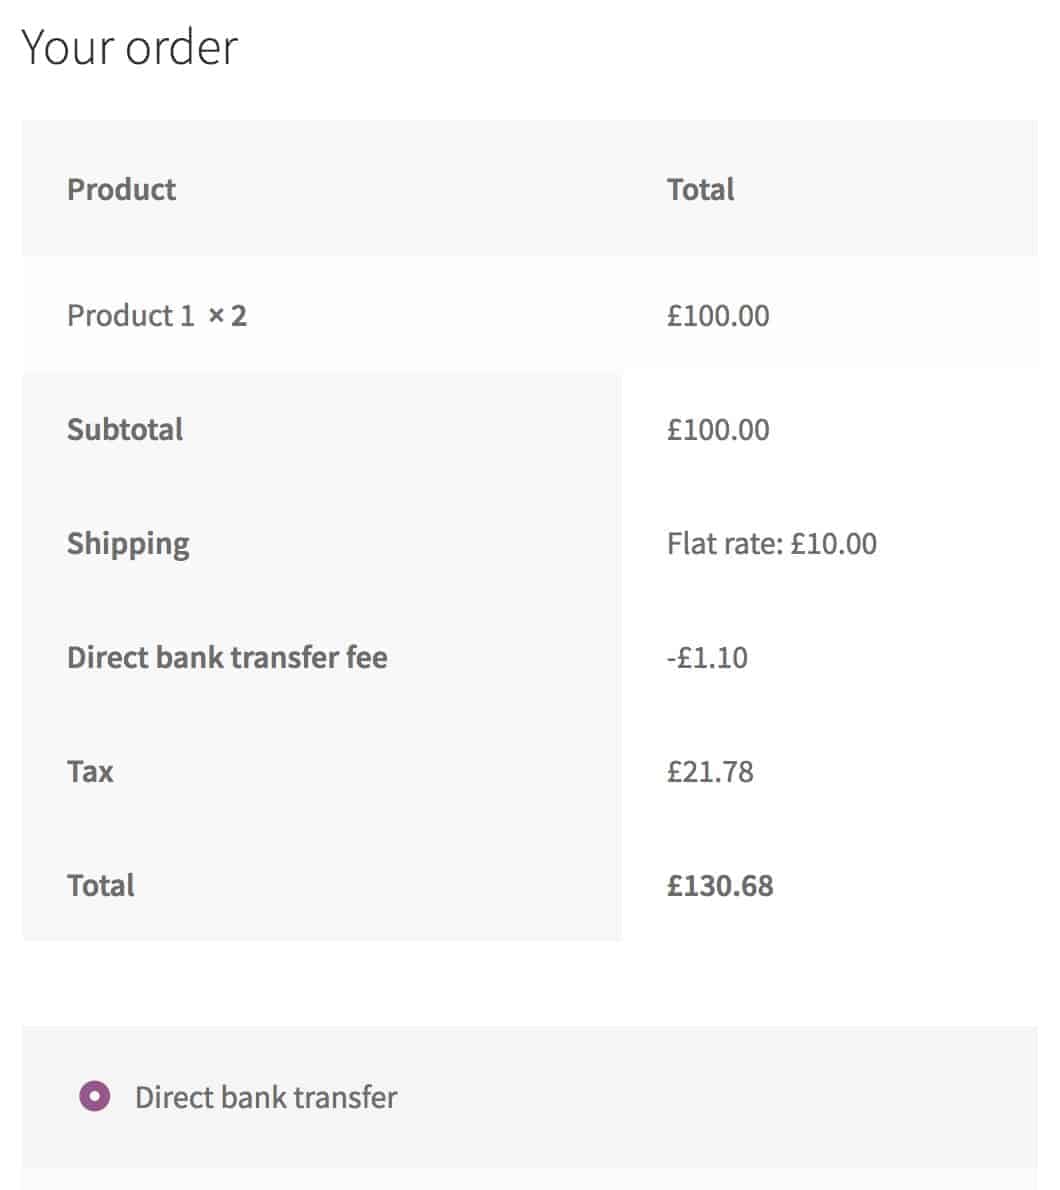1060x1190 pixels.
Task: Click the Tax row label
Action: click(90, 771)
